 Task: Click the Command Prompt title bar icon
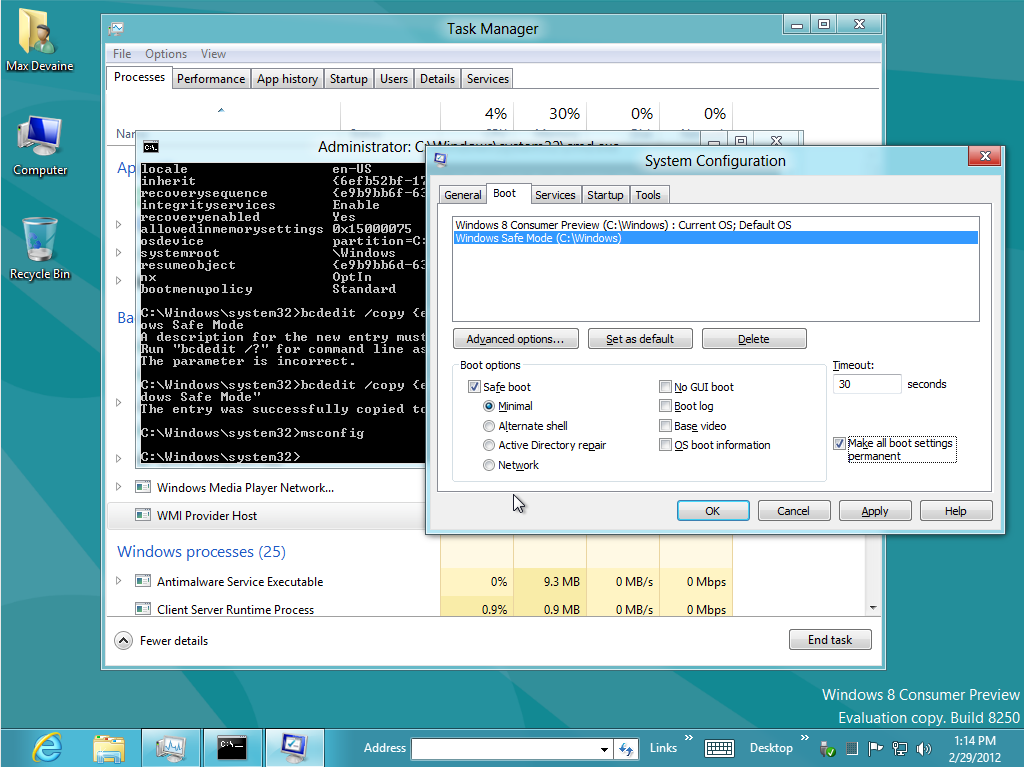(150, 147)
